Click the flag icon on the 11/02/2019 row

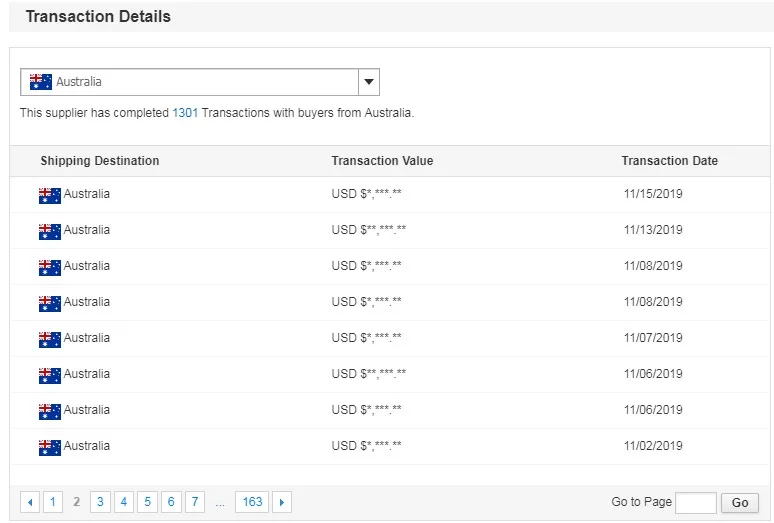click(x=49, y=447)
